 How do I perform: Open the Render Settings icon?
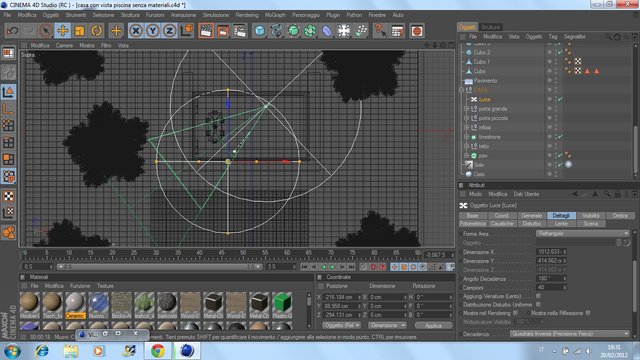(x=240, y=31)
